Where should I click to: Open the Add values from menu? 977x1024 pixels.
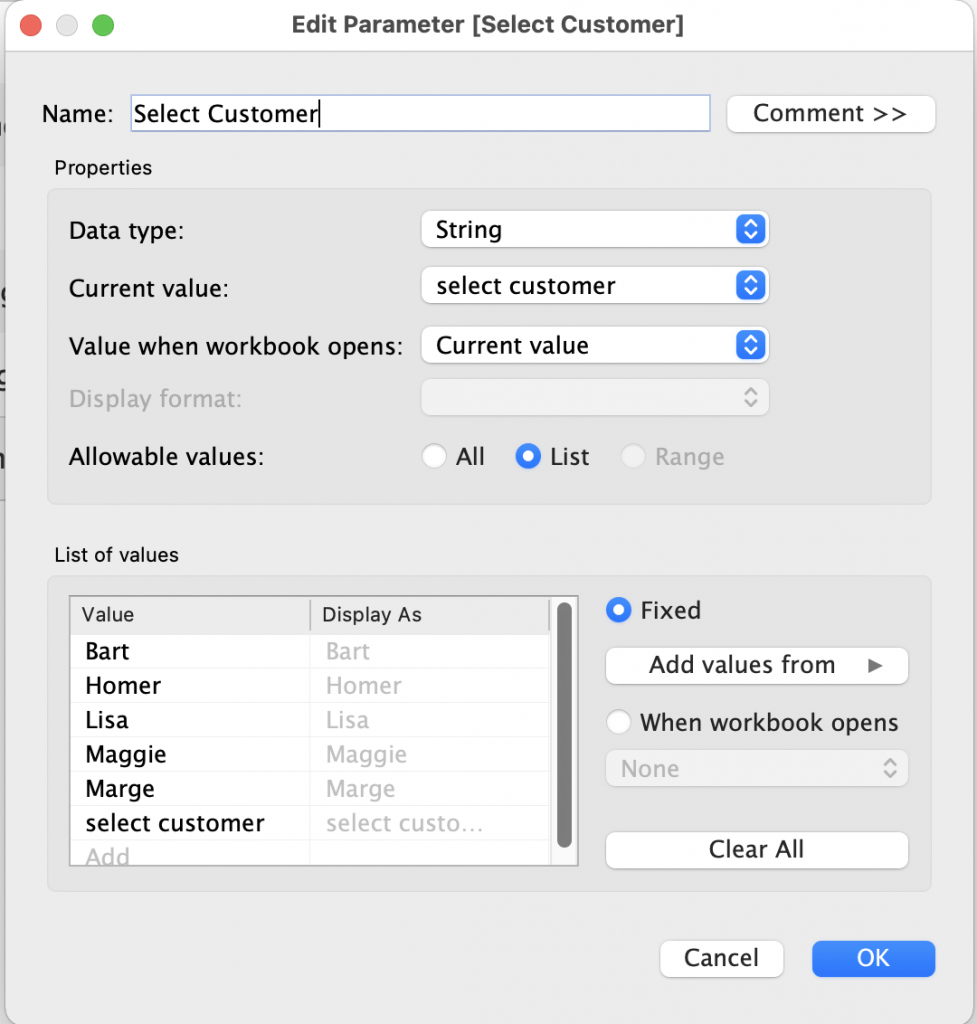[756, 665]
